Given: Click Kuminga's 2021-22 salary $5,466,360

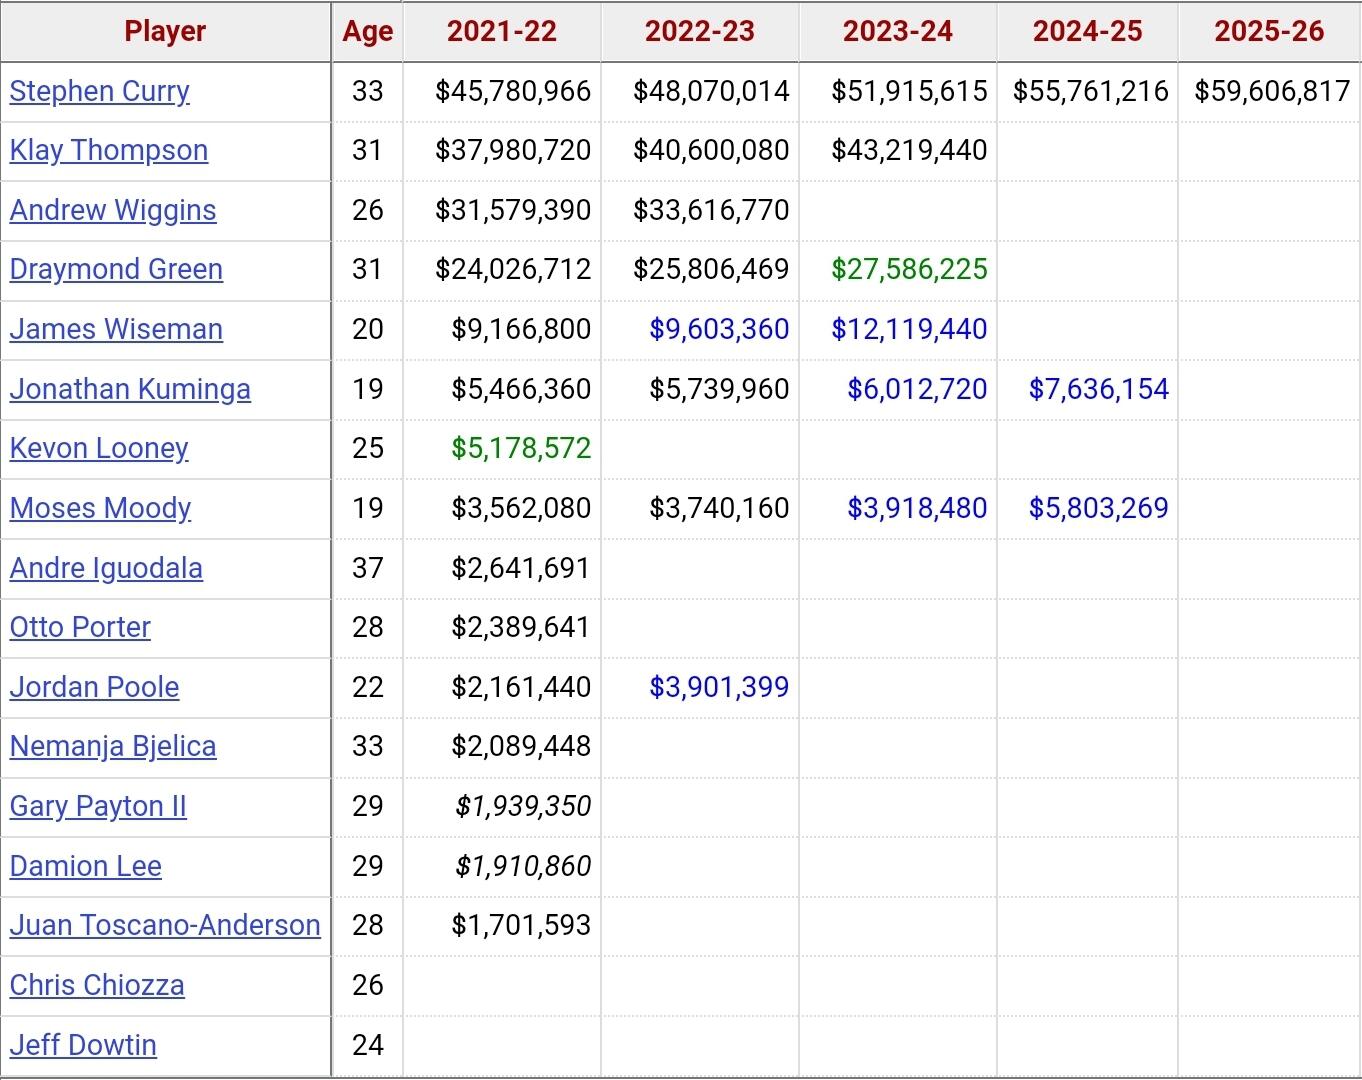Looking at the screenshot, I should tap(521, 389).
